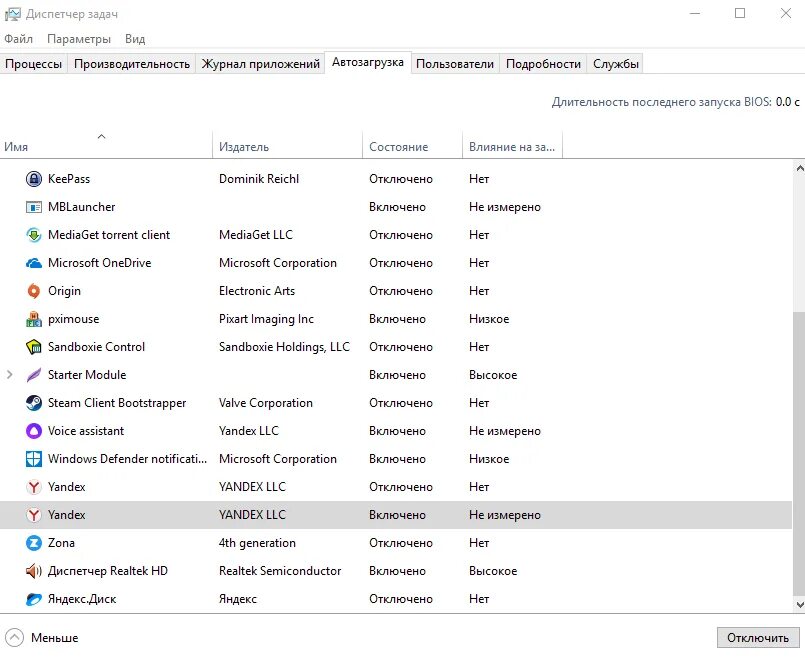The width and height of the screenshot is (805, 658).
Task: Switch to the Производительность tab
Action: (132, 64)
